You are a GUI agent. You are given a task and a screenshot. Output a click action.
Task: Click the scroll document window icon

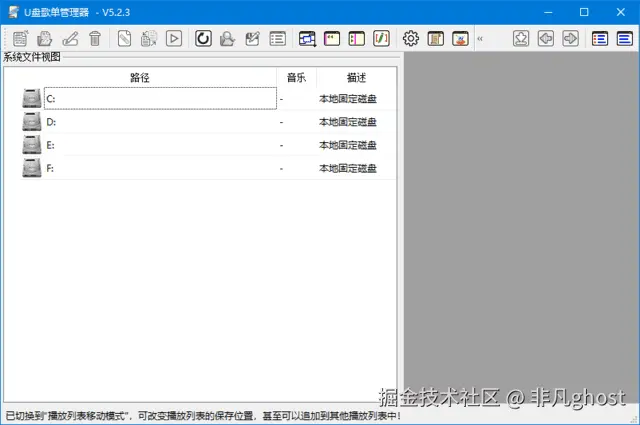click(436, 39)
